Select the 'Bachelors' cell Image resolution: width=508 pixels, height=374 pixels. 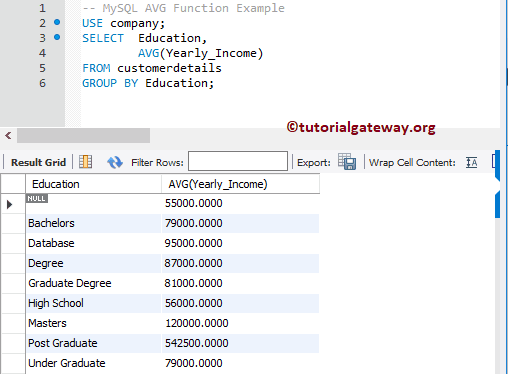point(93,223)
